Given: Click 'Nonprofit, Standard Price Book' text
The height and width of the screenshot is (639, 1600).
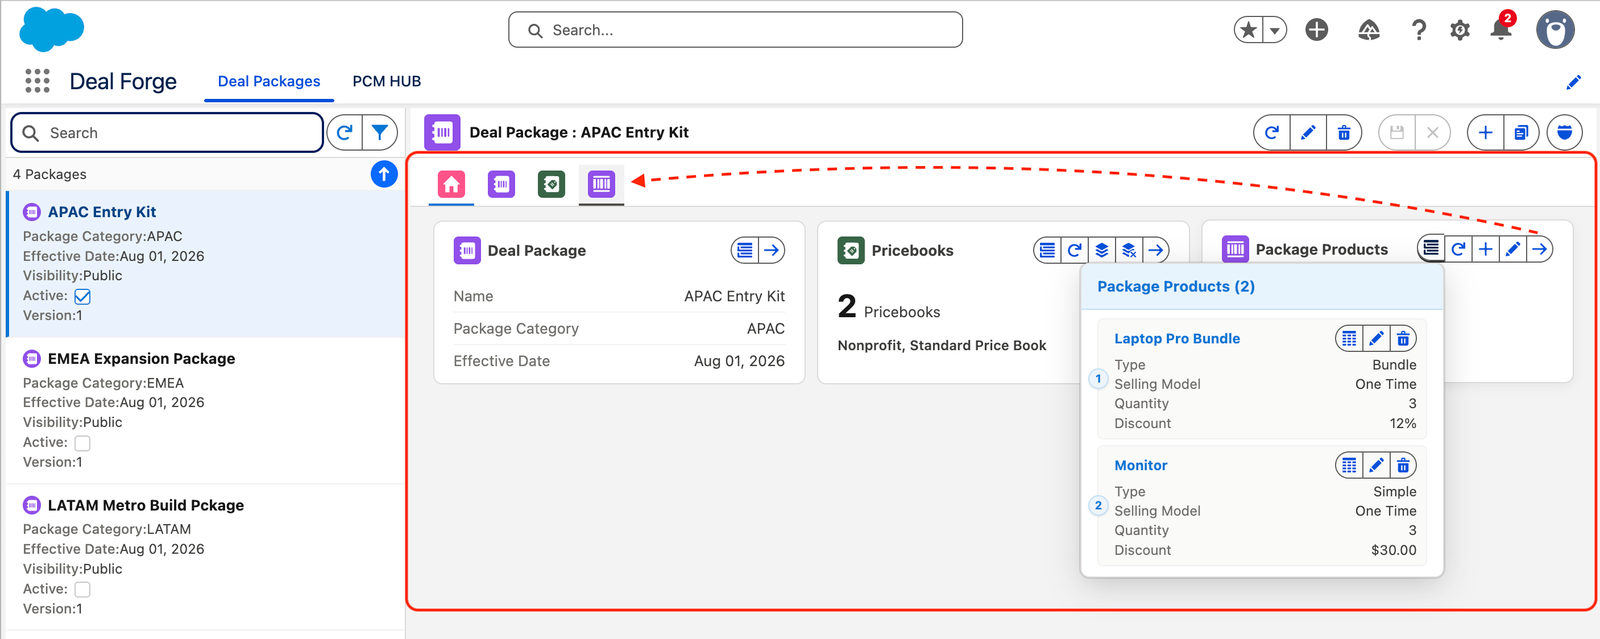Looking at the screenshot, I should pyautogui.click(x=942, y=346).
